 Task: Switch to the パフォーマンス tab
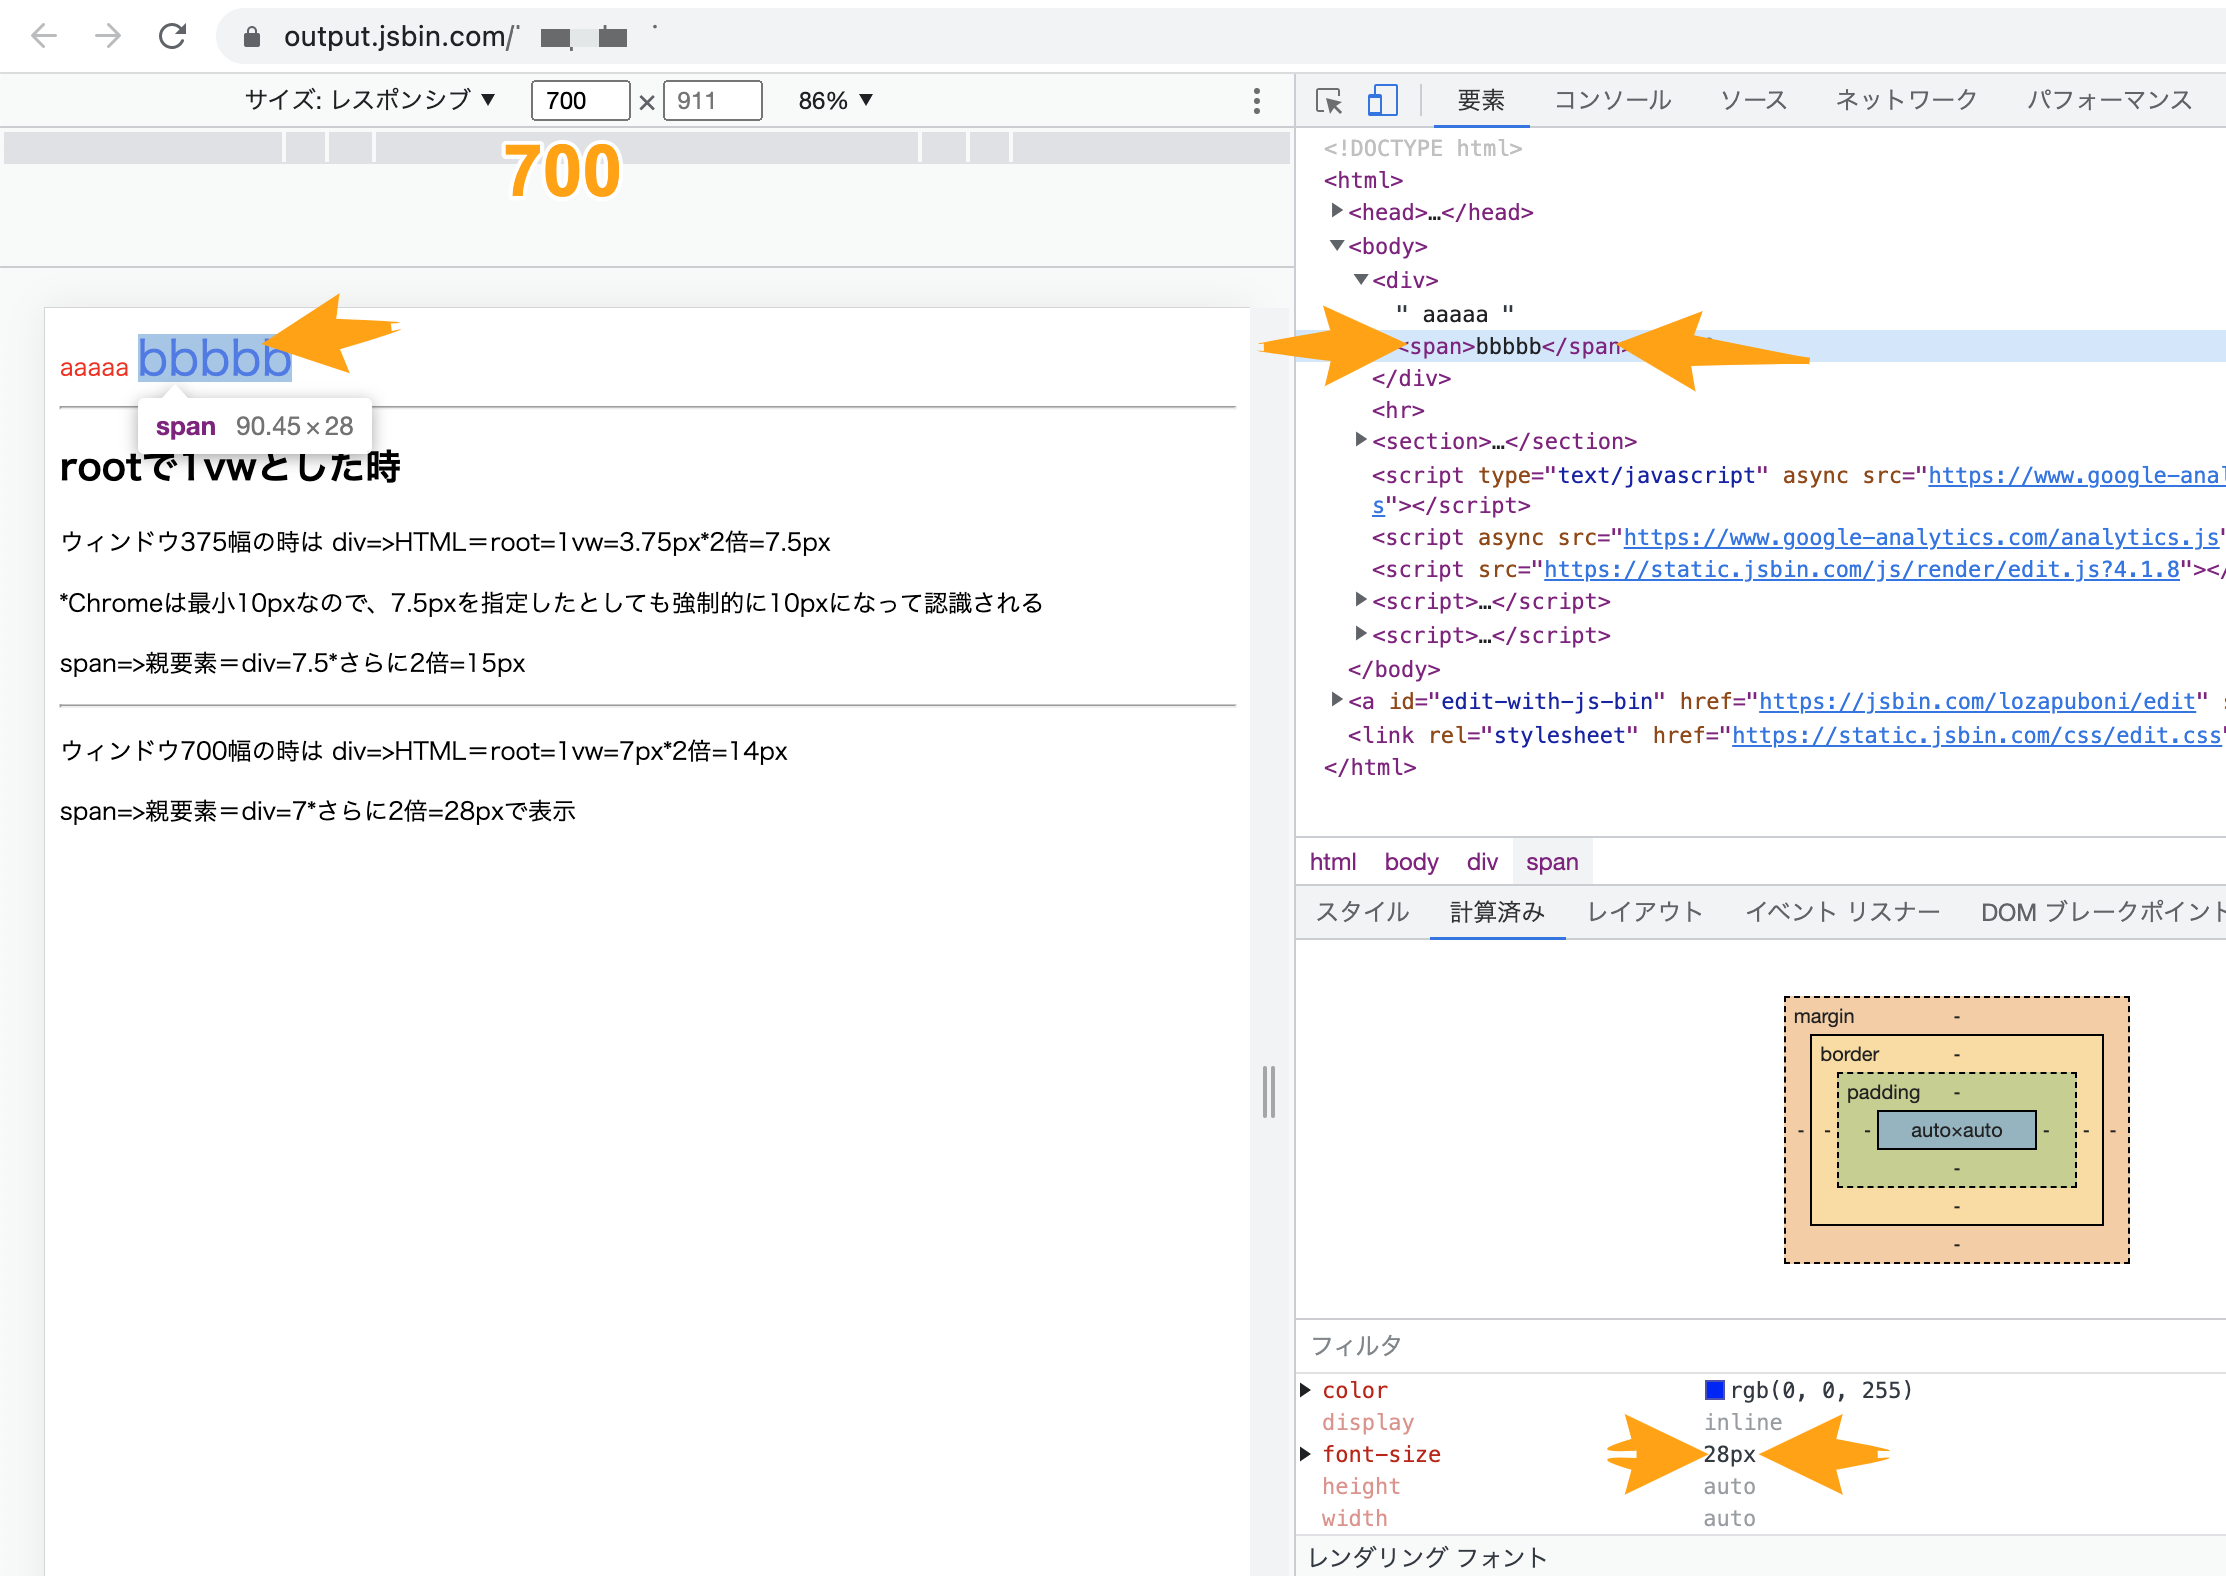coord(2109,100)
